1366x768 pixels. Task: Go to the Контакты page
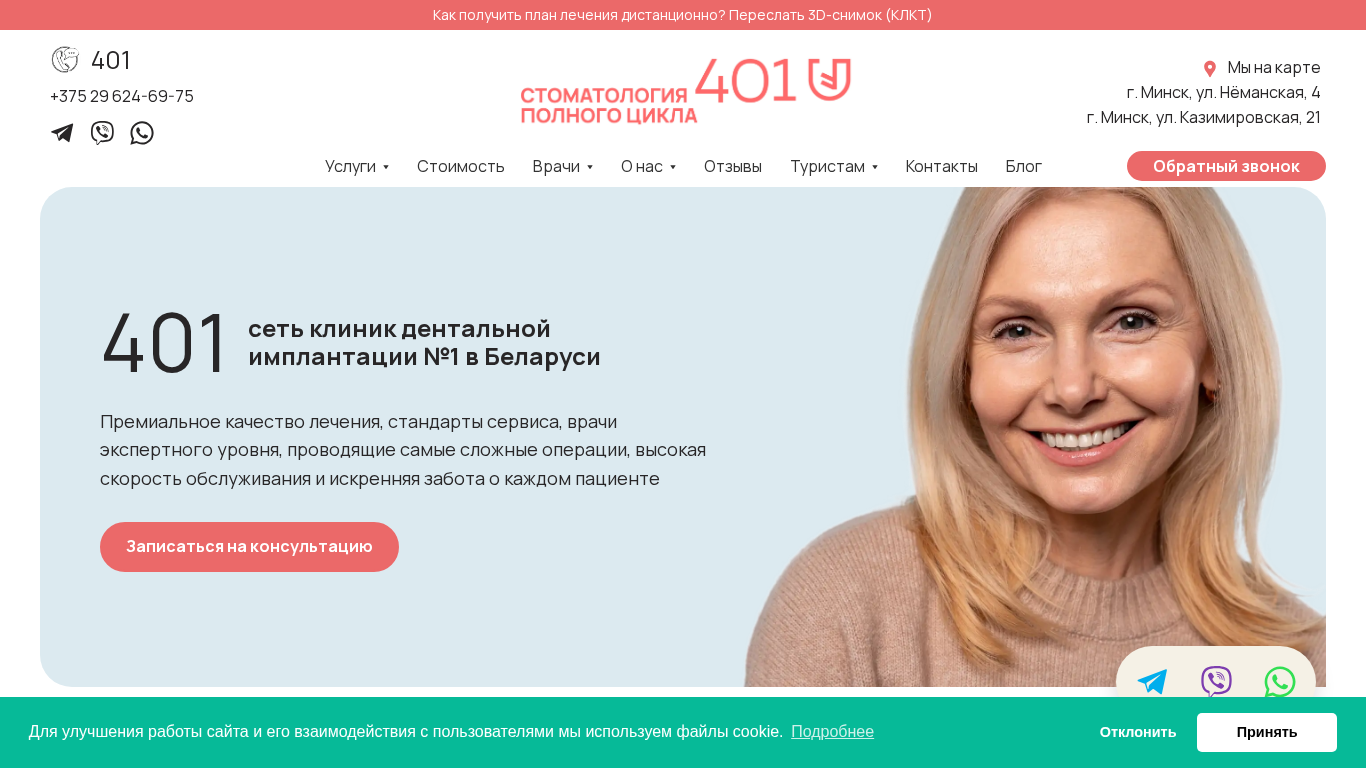942,166
